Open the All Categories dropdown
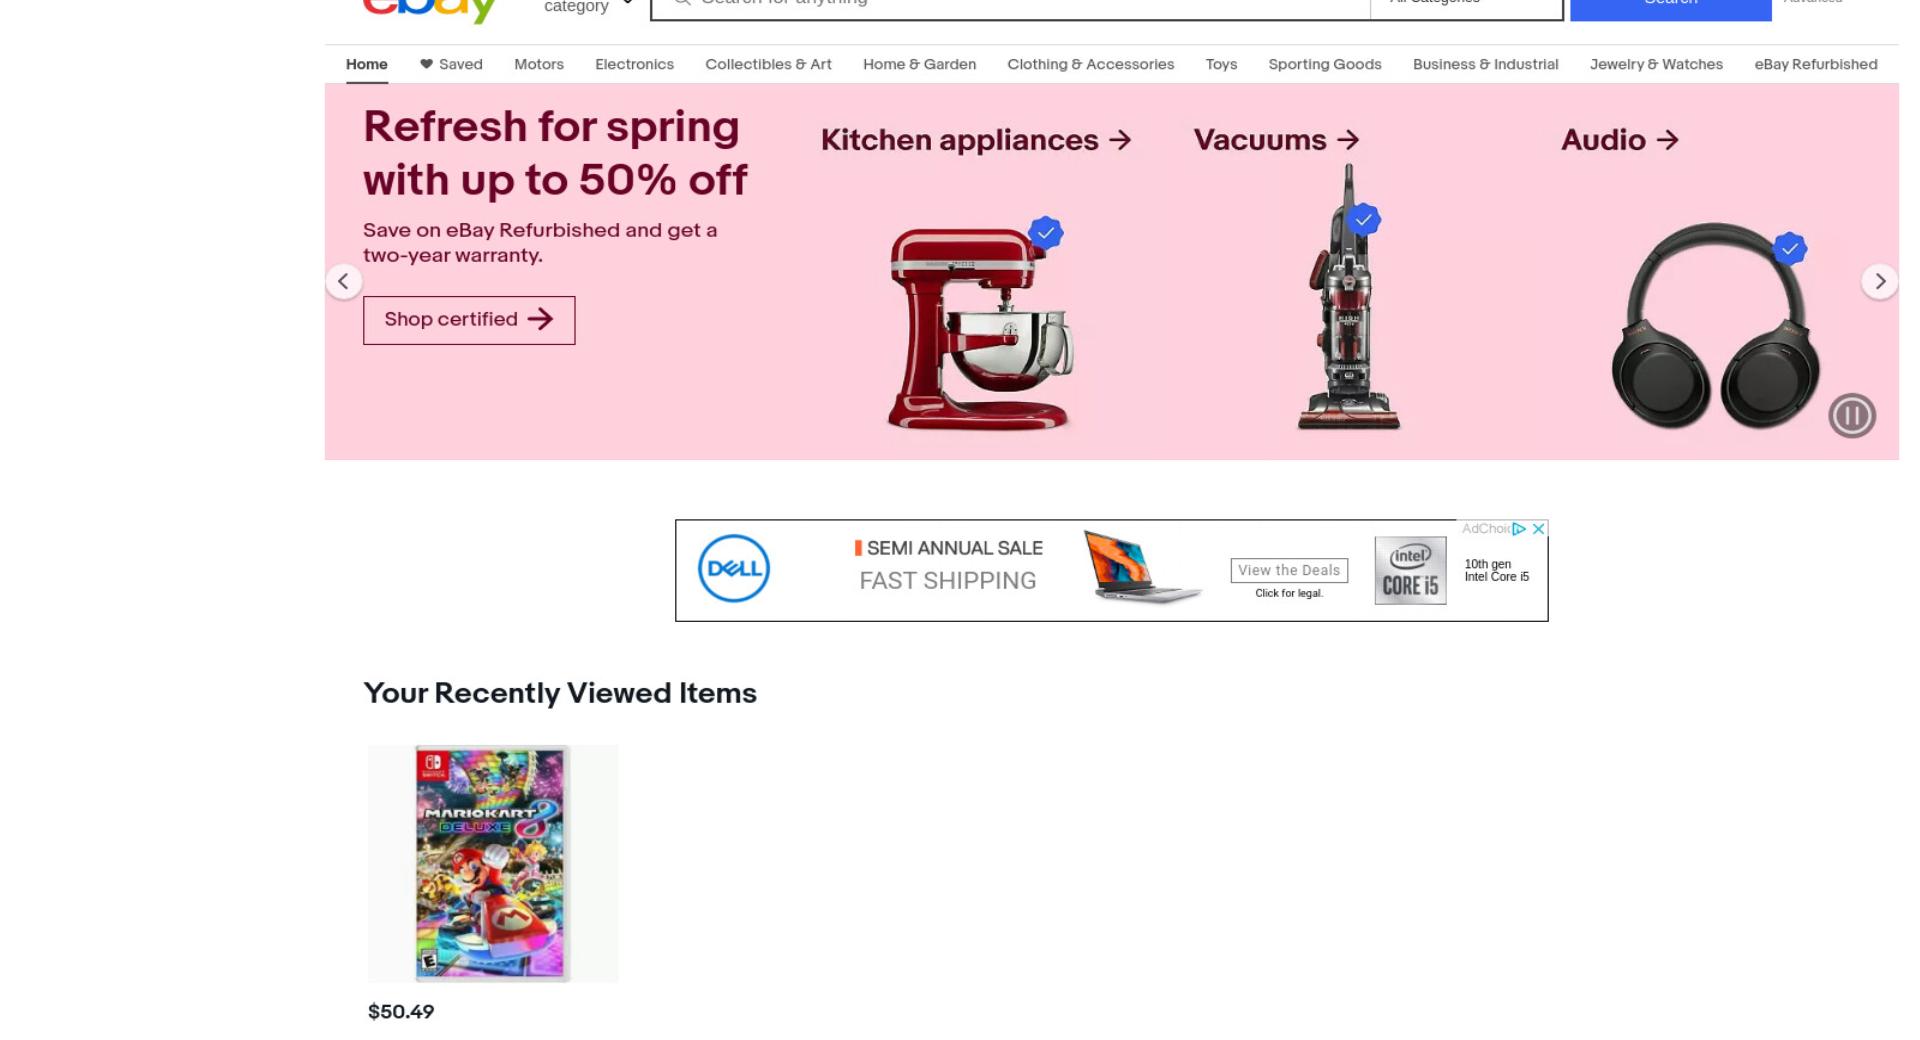Image resolution: width=1920 pixels, height=1040 pixels. (1465, 5)
